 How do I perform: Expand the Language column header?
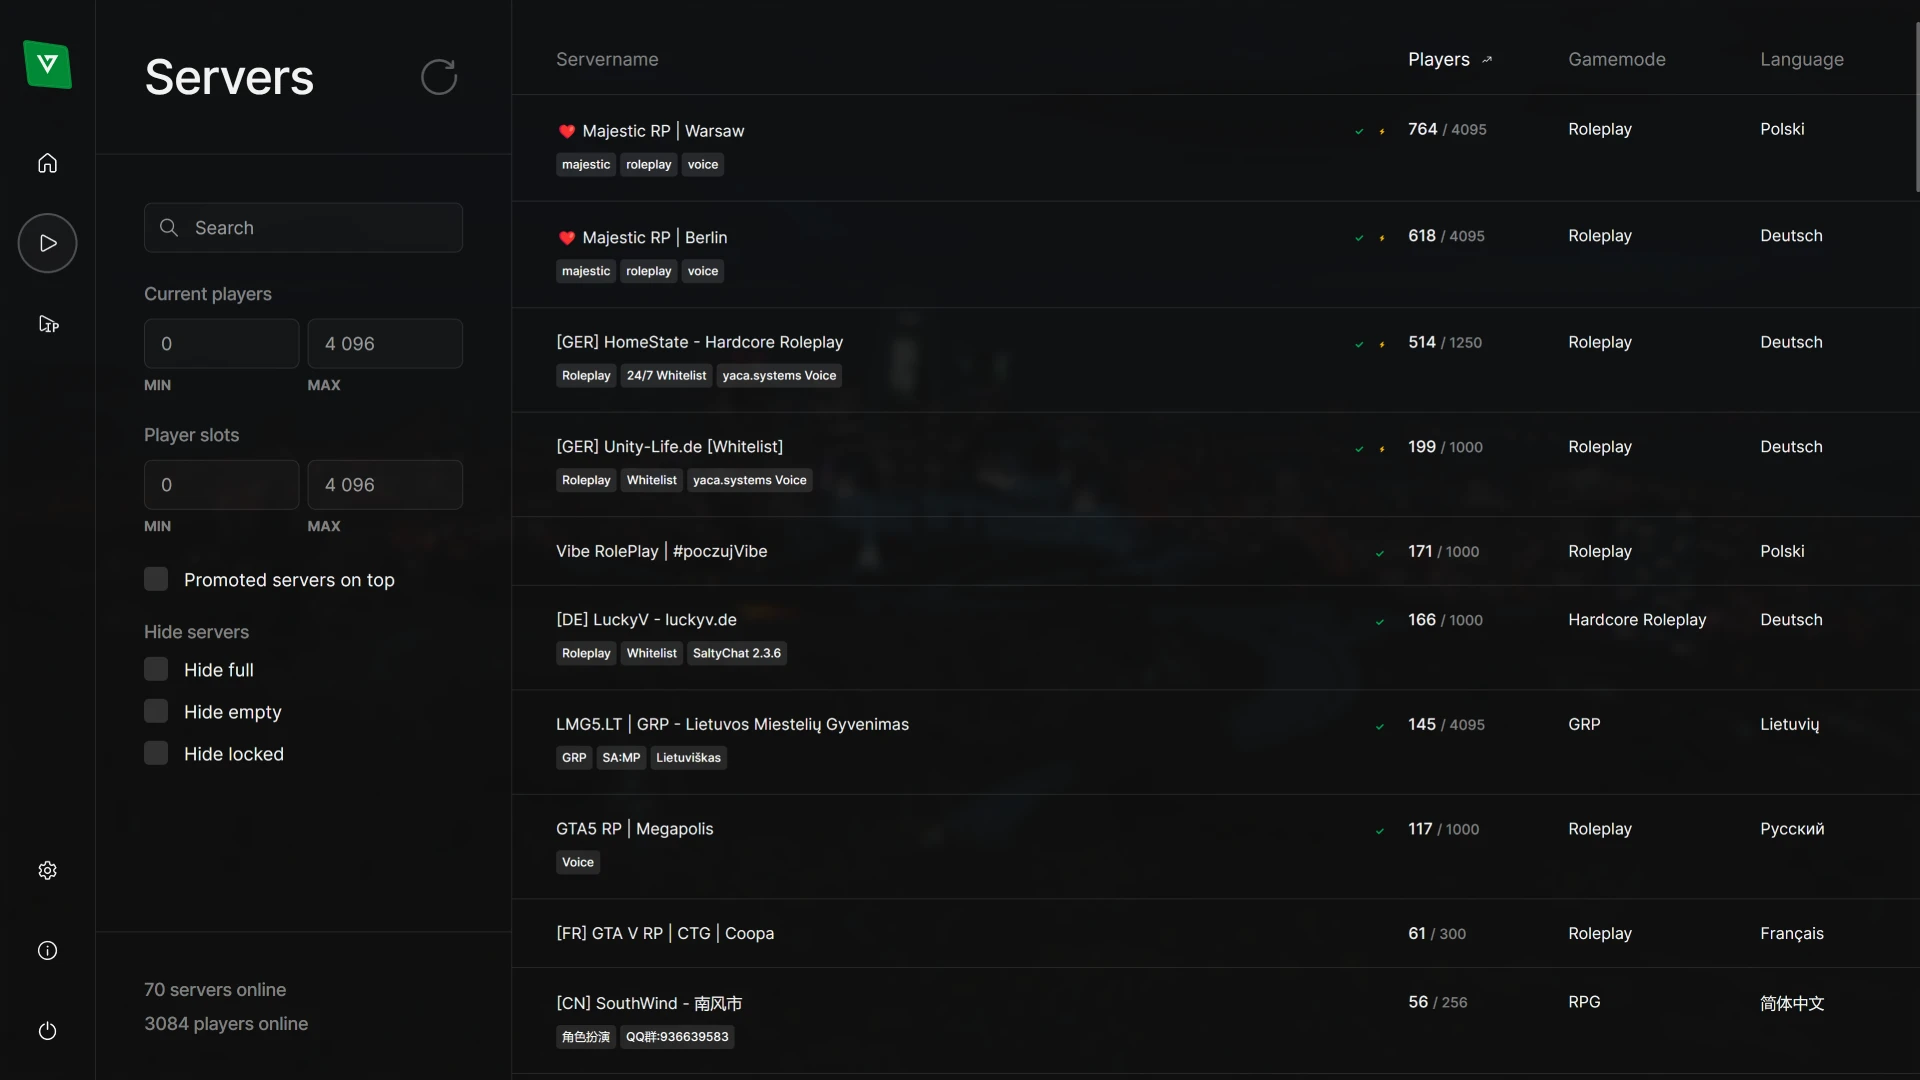1803,59
